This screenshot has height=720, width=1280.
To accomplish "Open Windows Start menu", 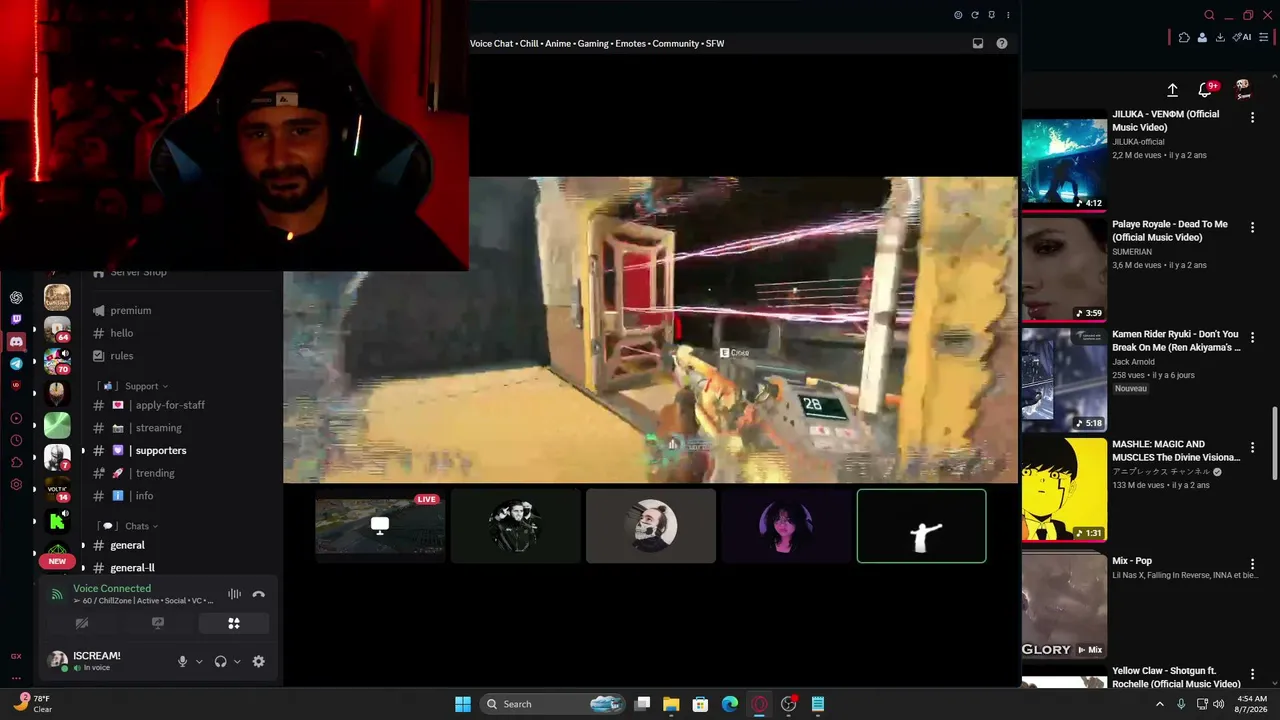I will point(463,704).
